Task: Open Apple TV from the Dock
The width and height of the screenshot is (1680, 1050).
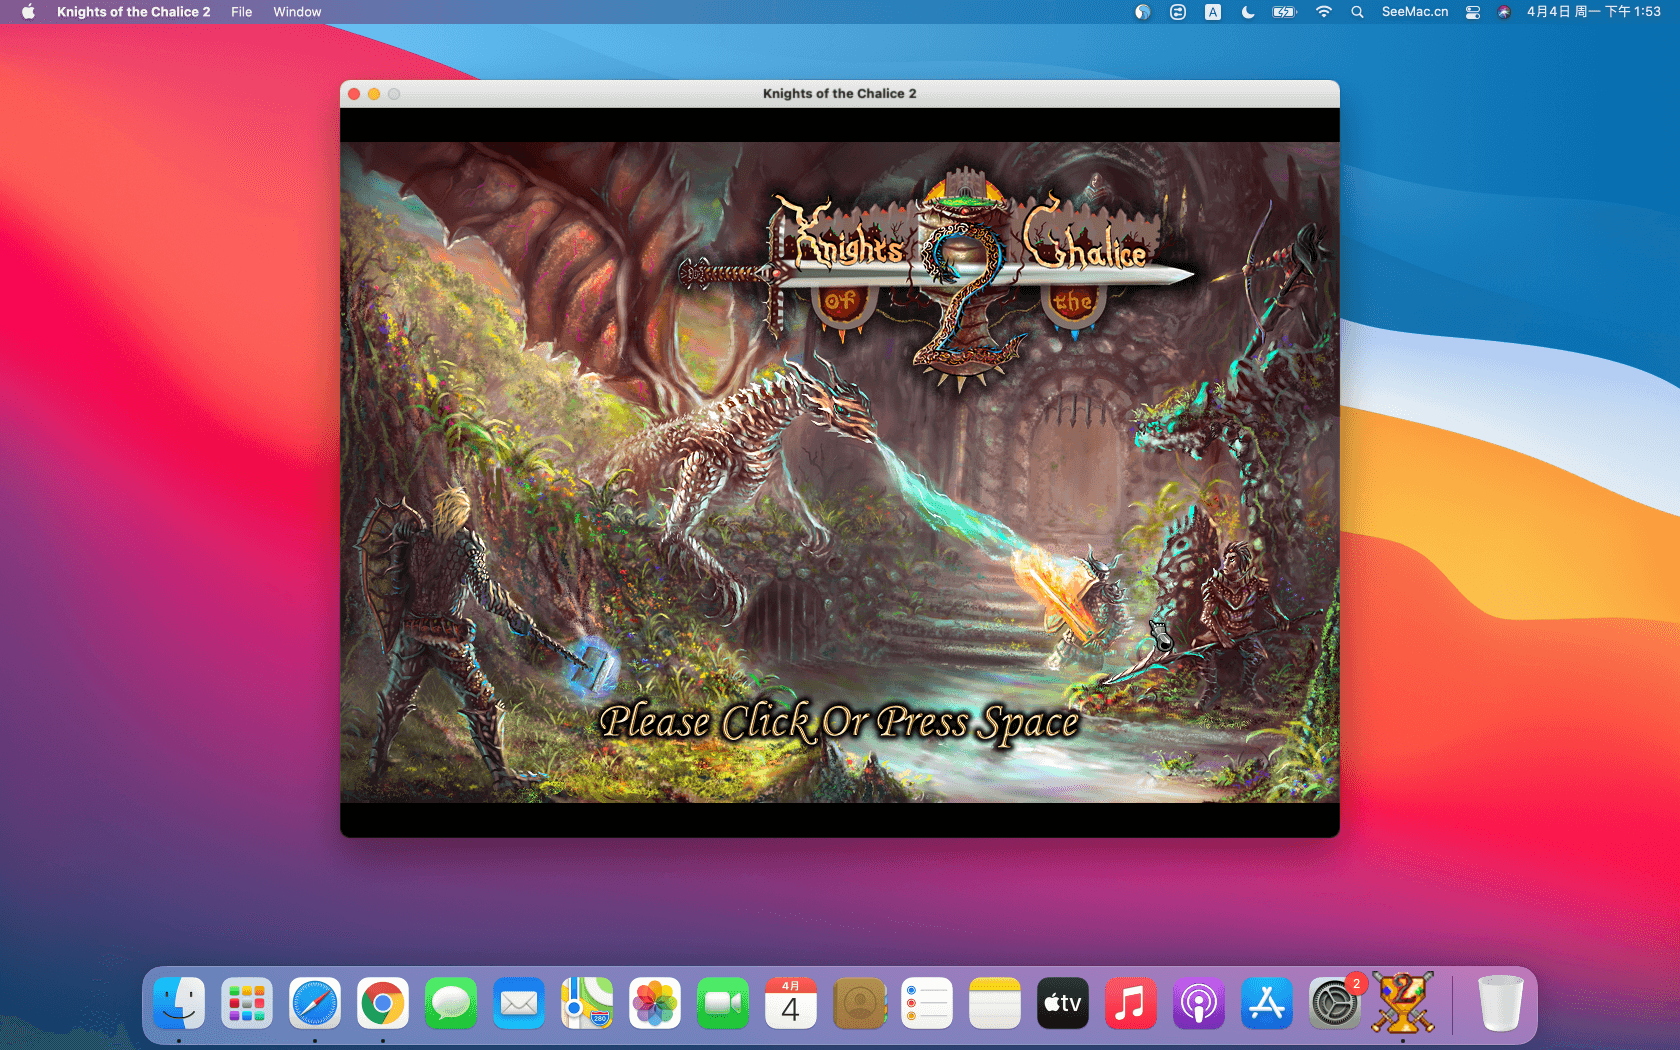Action: [x=1063, y=1003]
